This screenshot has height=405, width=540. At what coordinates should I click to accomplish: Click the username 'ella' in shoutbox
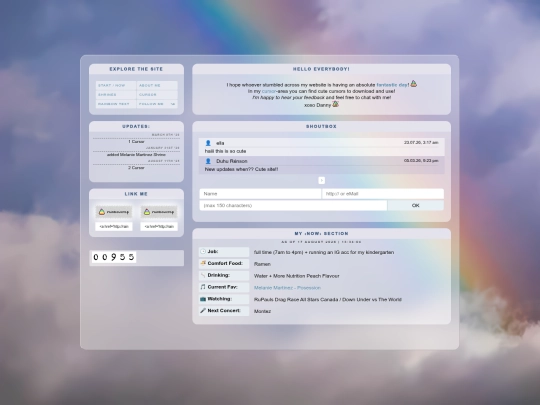[220, 143]
